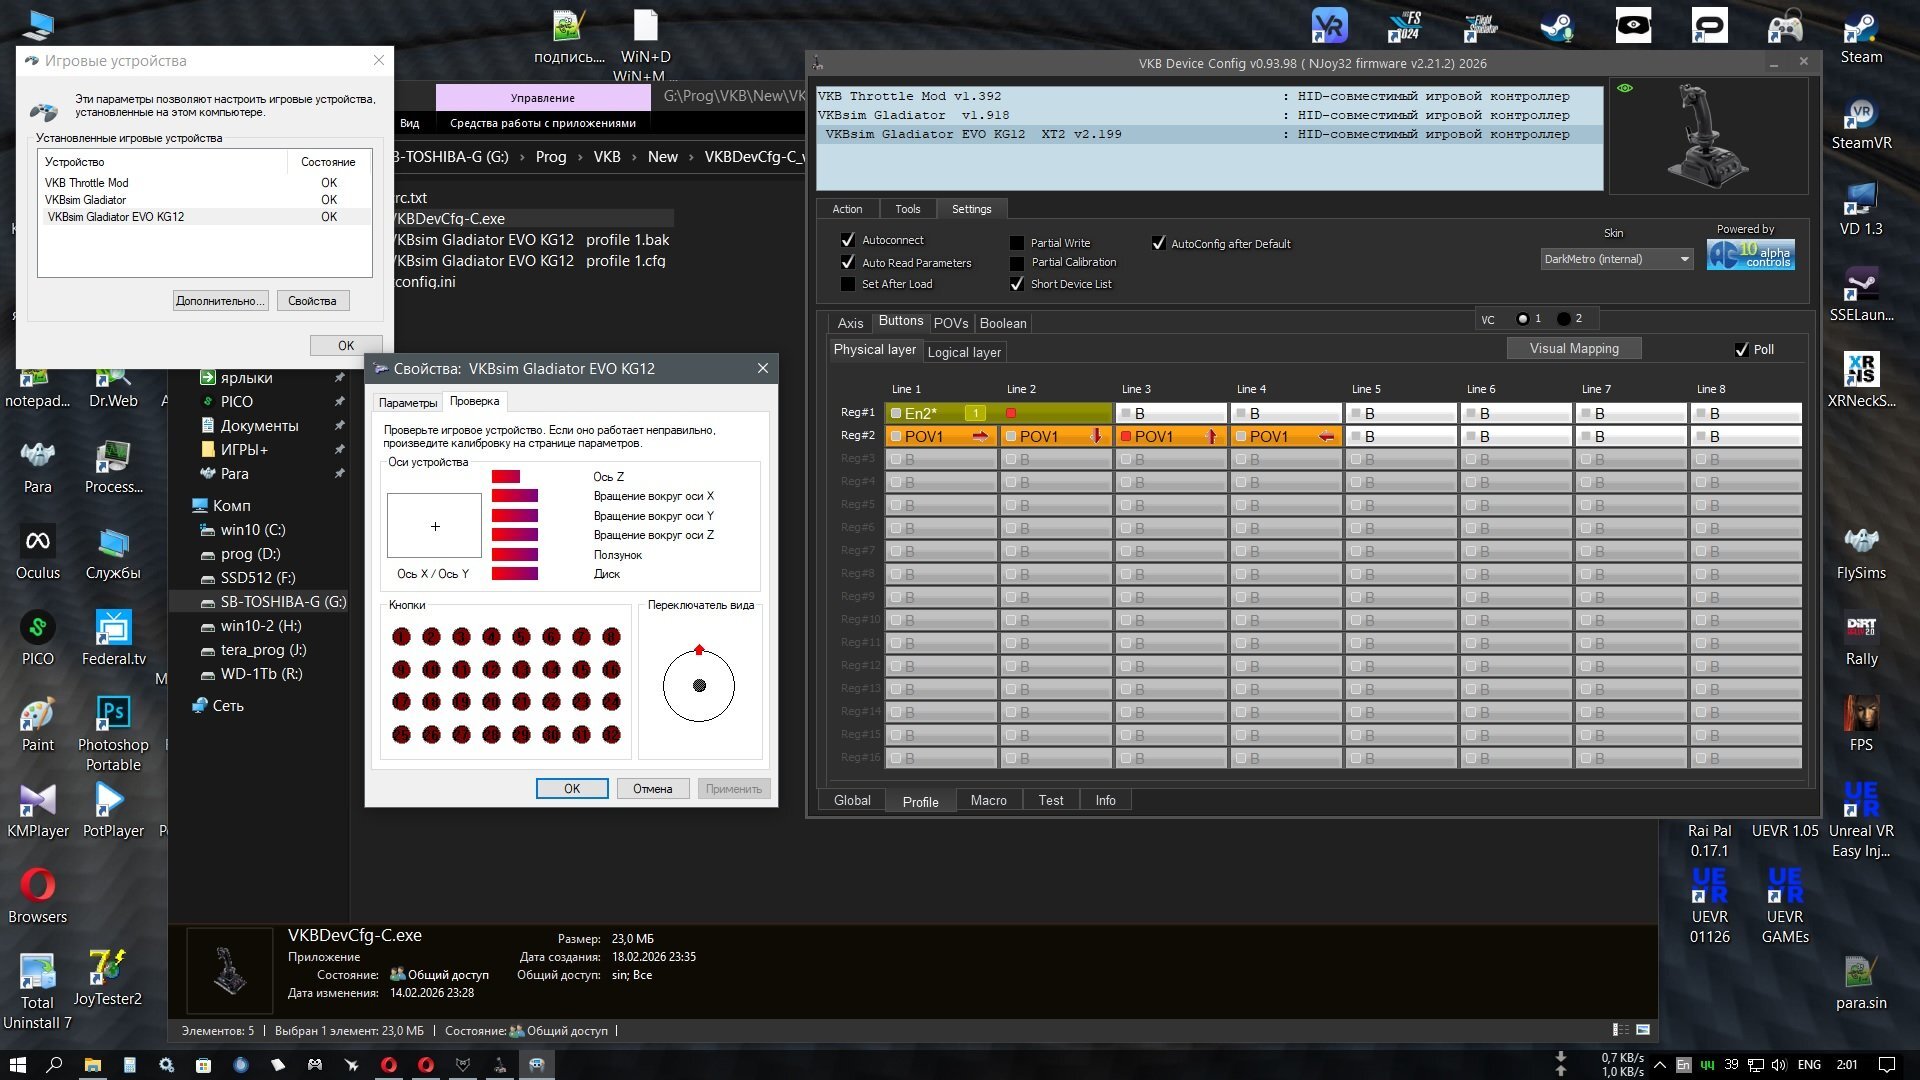Click the Visual Mapping button
The height and width of the screenshot is (1080, 1920).
1573,348
